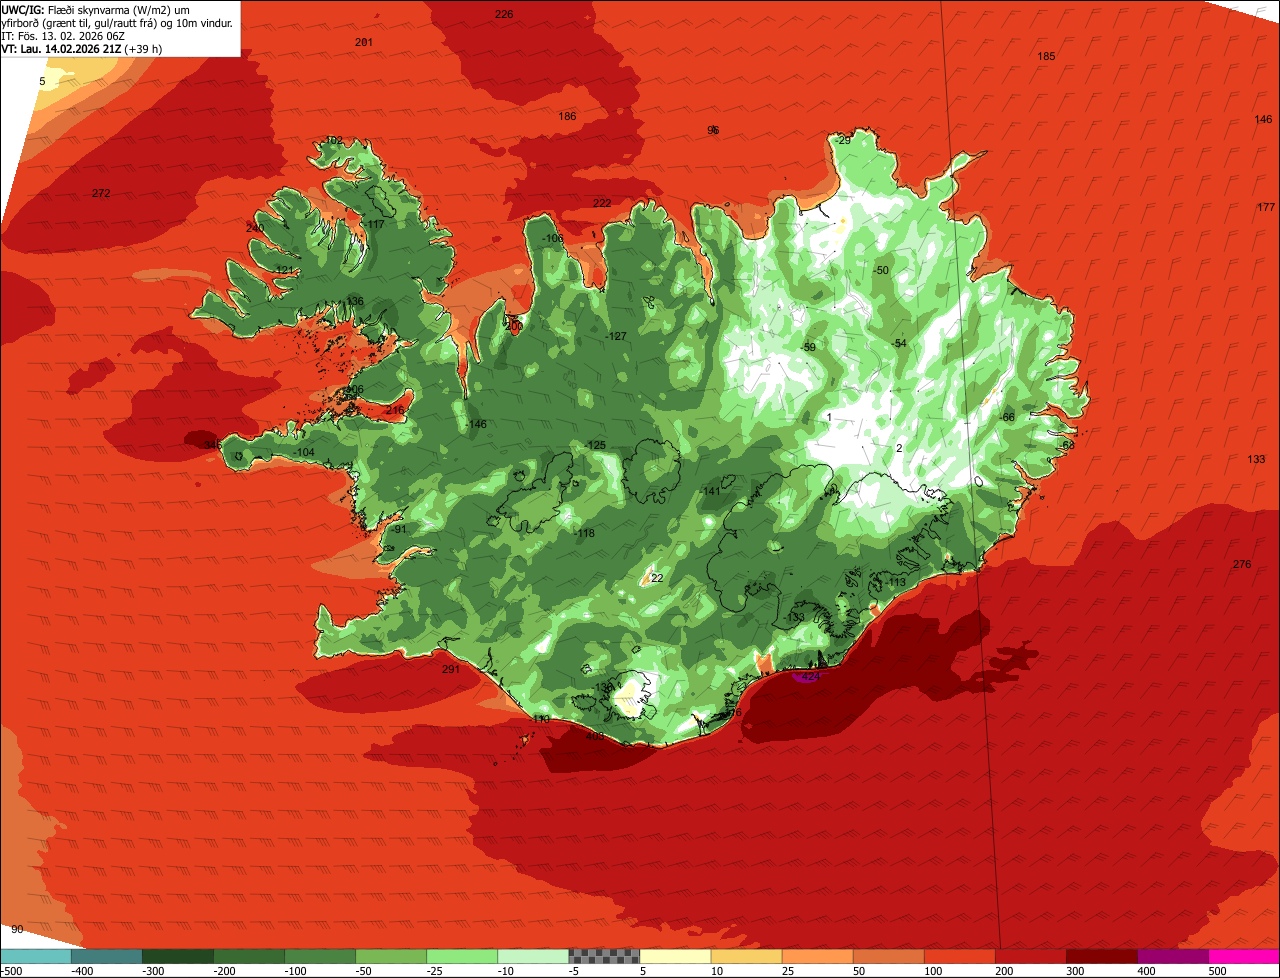Click the 226 value over the northern sea
1280x978 pixels.
click(x=504, y=14)
